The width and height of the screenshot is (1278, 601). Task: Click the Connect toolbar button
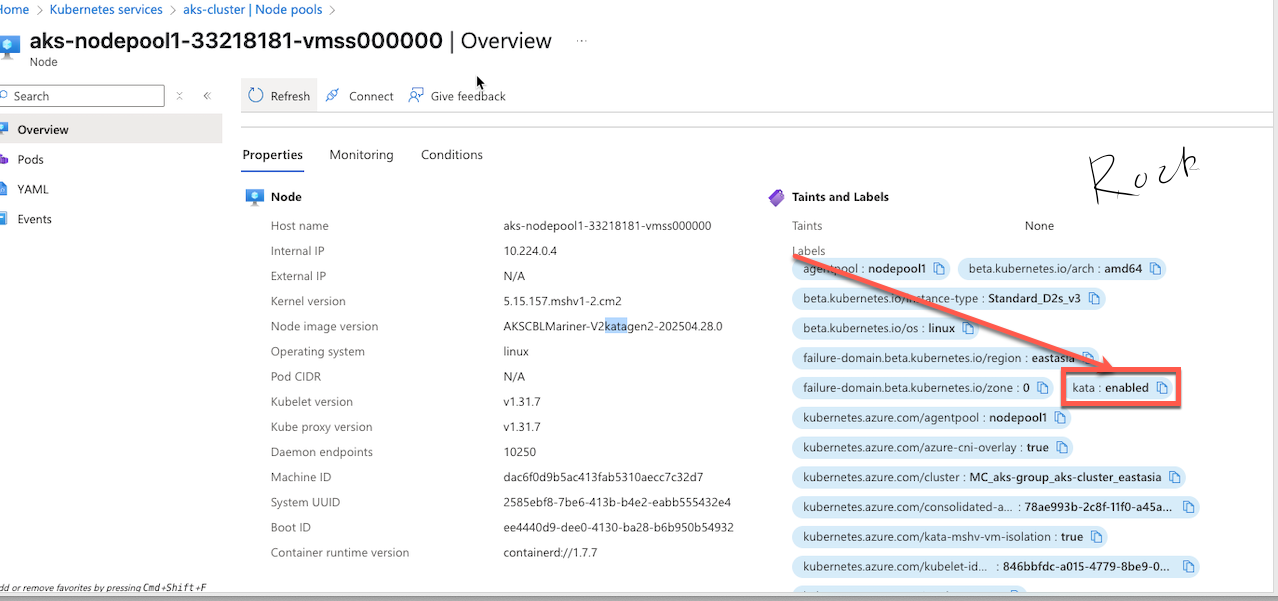360,96
